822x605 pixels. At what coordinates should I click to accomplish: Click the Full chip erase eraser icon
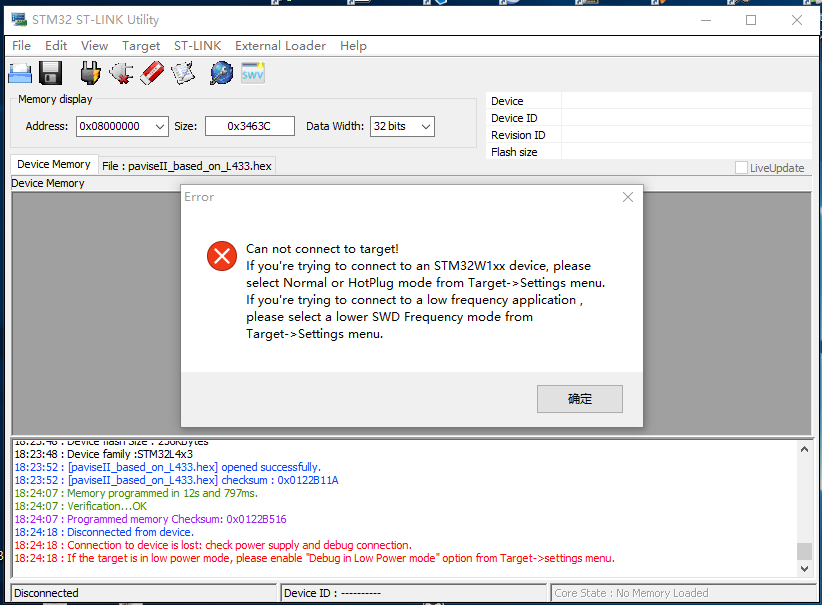click(152, 73)
